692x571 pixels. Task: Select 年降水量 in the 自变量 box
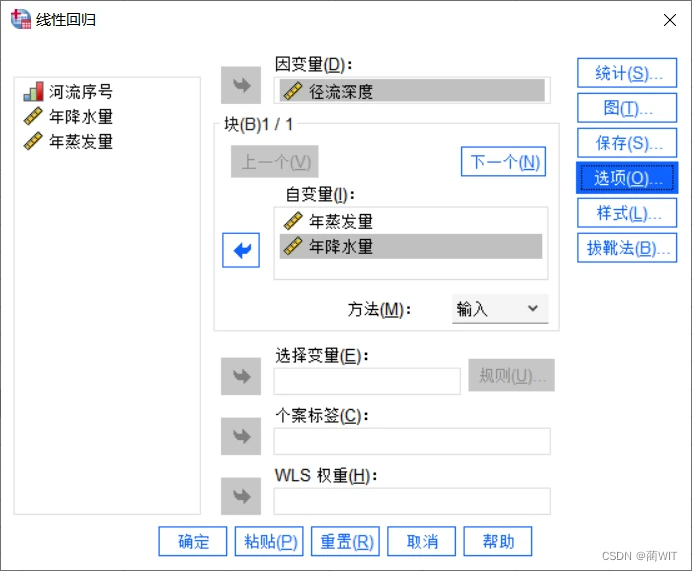(x=410, y=246)
